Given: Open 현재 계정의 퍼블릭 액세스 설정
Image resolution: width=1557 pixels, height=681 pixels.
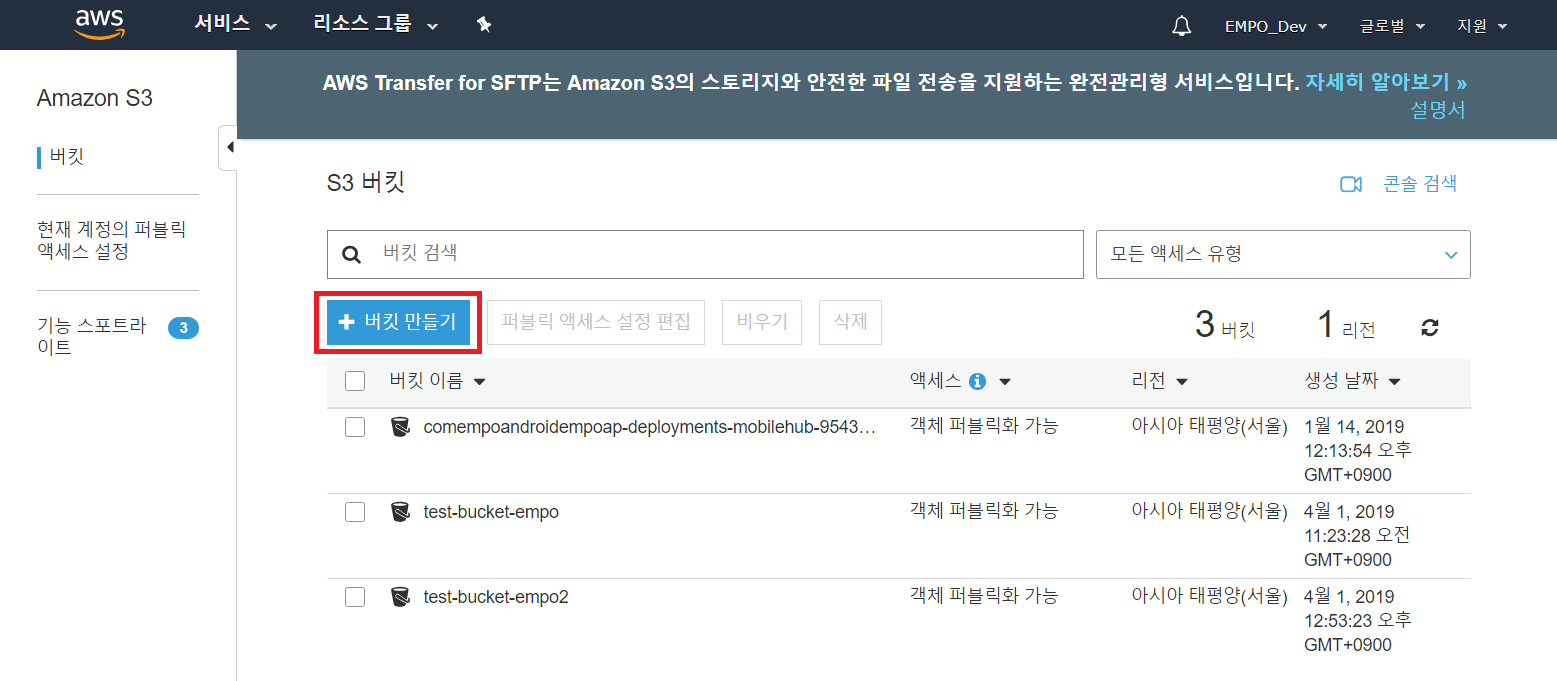Looking at the screenshot, I should 111,241.
